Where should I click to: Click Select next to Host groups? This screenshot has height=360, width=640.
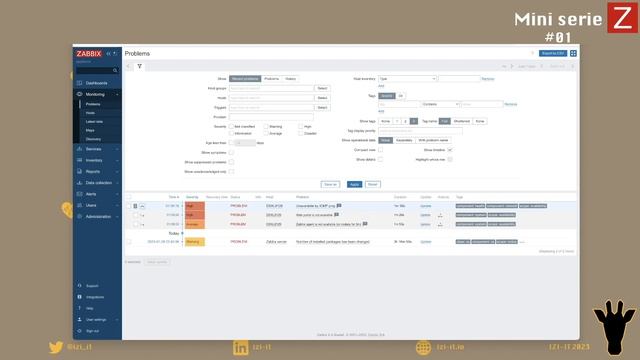pos(322,88)
